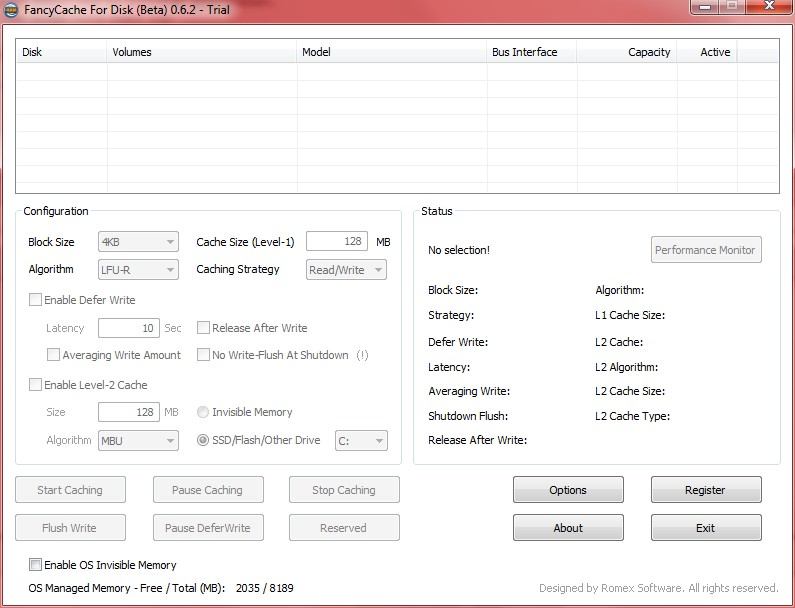This screenshot has width=795, height=608.
Task: Expand the Caching Strategy Read/Write dropdown
Action: [346, 270]
